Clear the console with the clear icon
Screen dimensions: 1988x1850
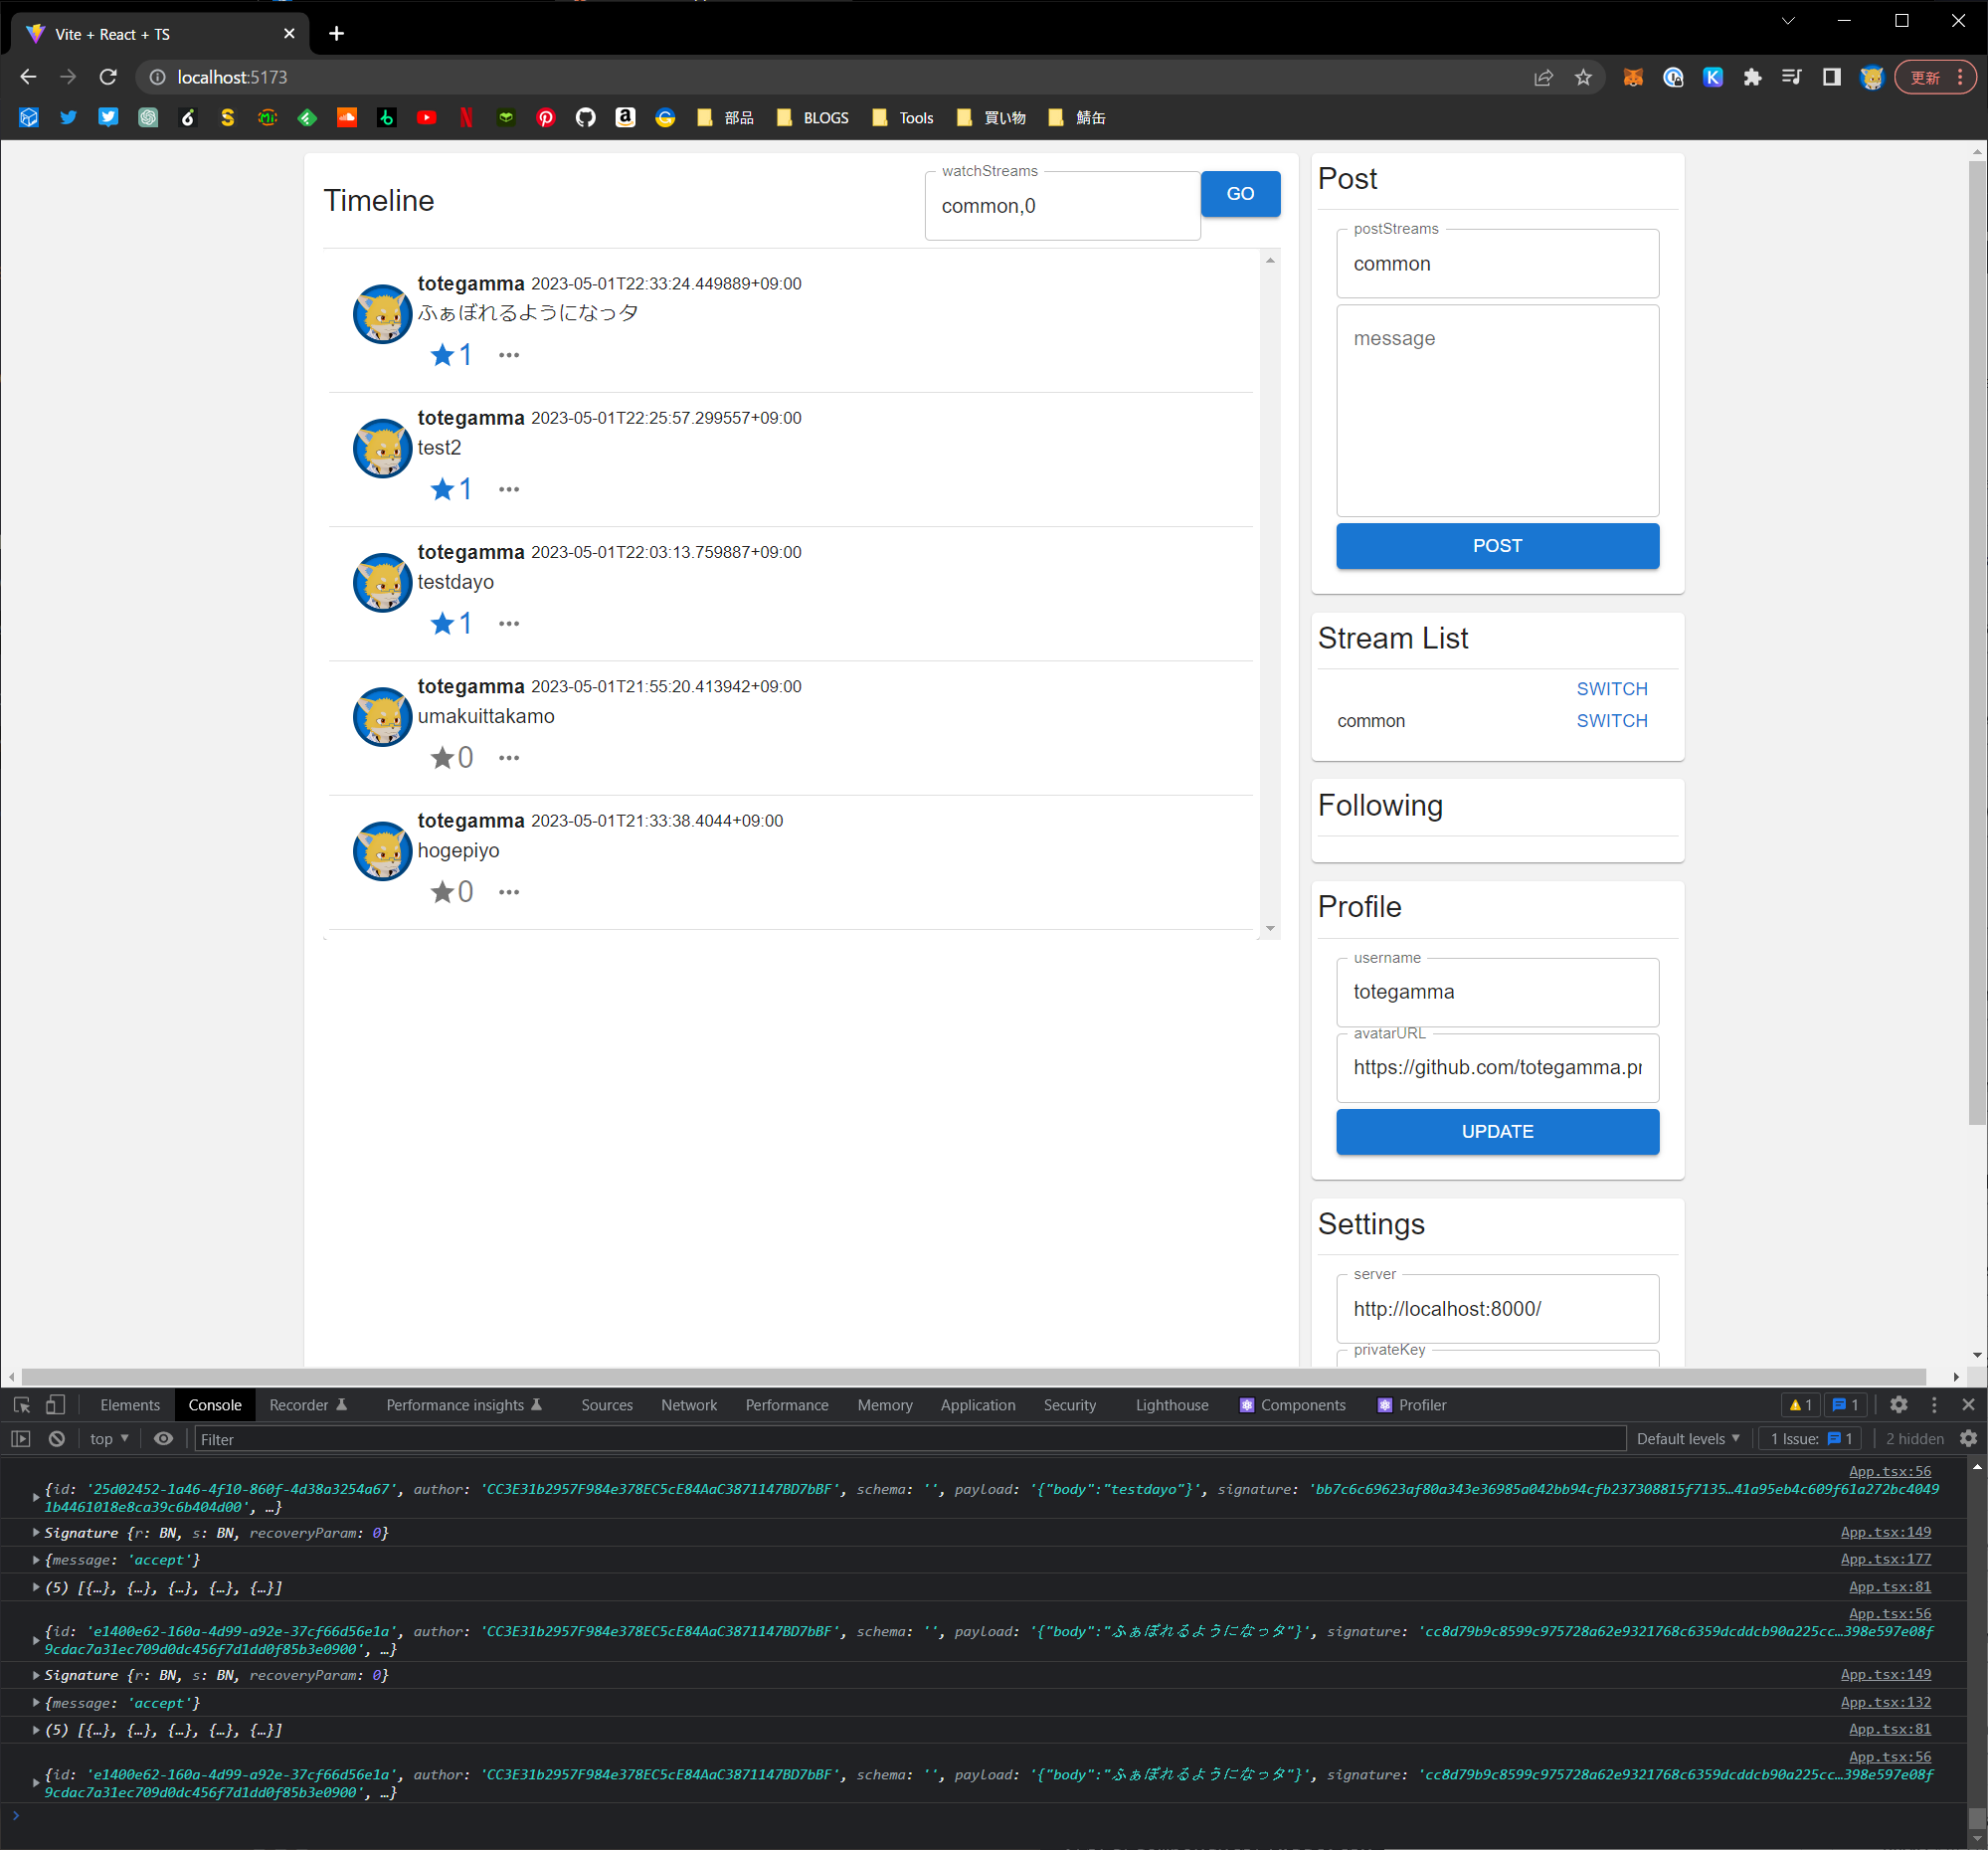pos(57,1439)
